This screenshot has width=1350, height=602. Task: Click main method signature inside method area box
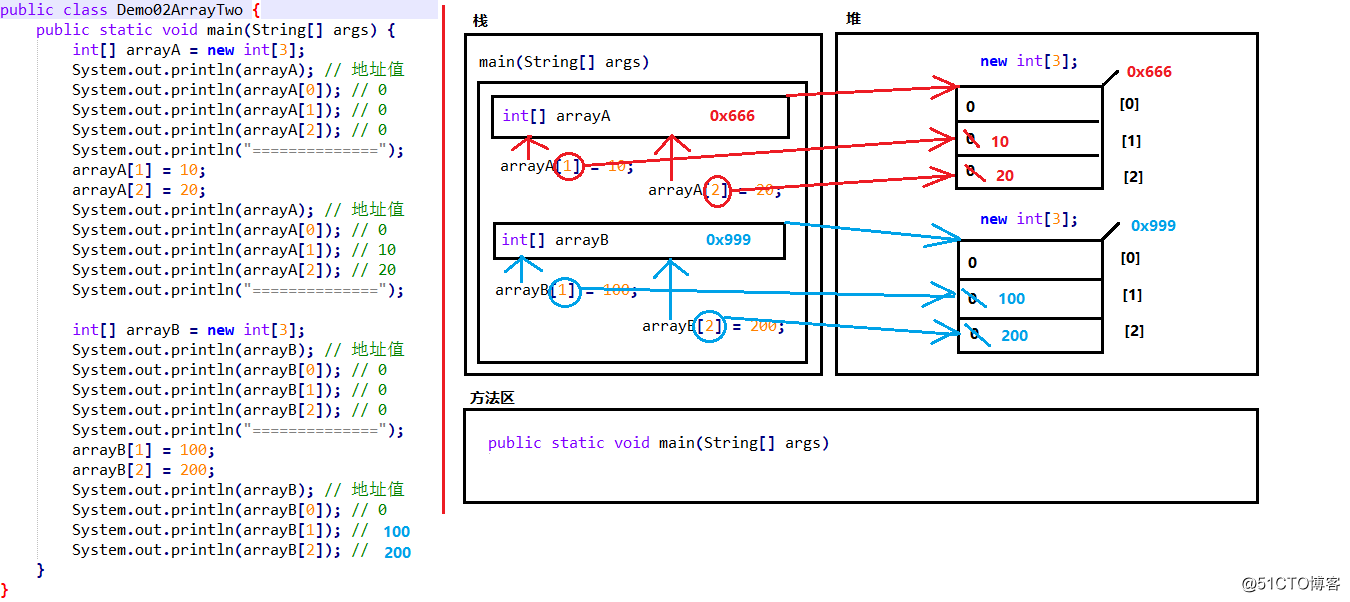pos(658,443)
